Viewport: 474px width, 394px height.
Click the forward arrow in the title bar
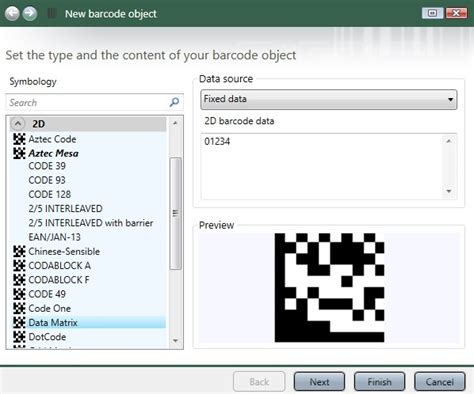(x=30, y=14)
